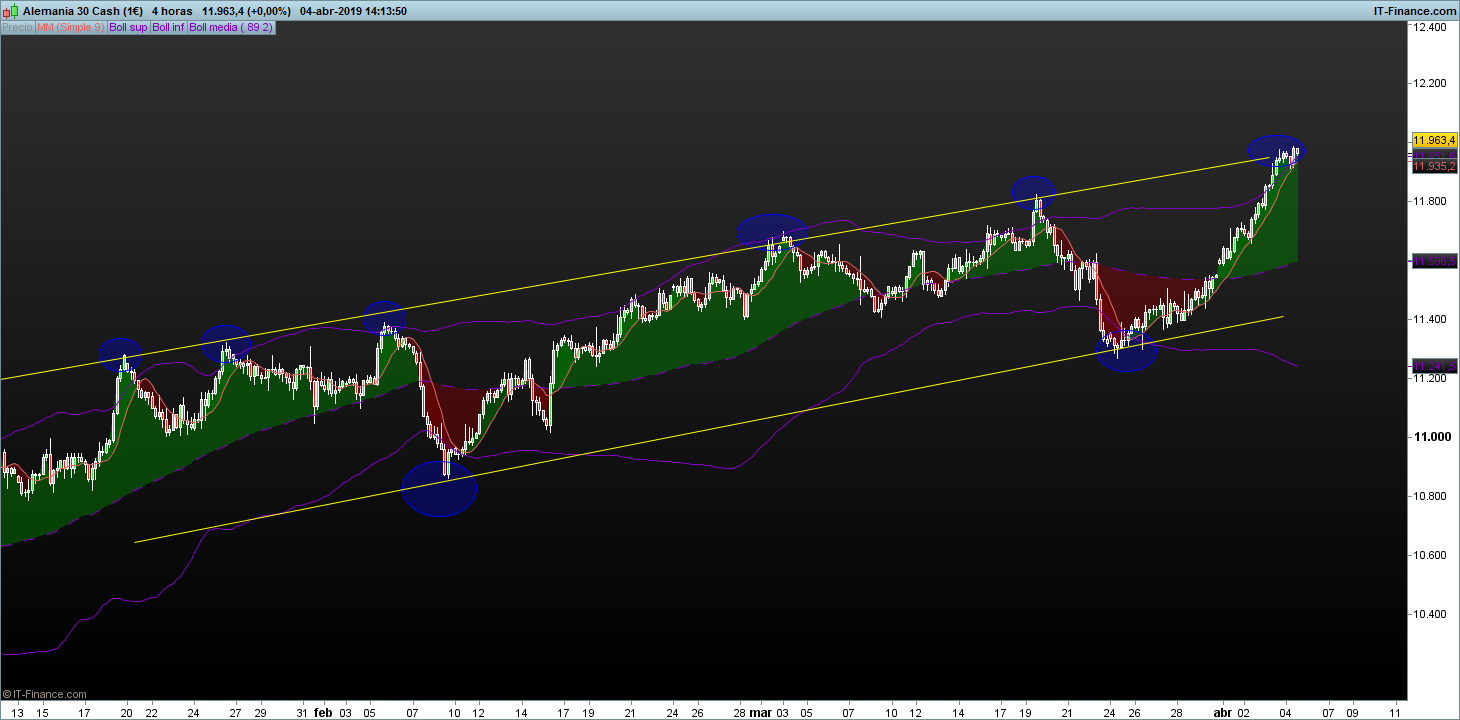The width and height of the screenshot is (1460, 720).
Task: Select the blue ellipse near January 20 peak
Action: pos(120,352)
